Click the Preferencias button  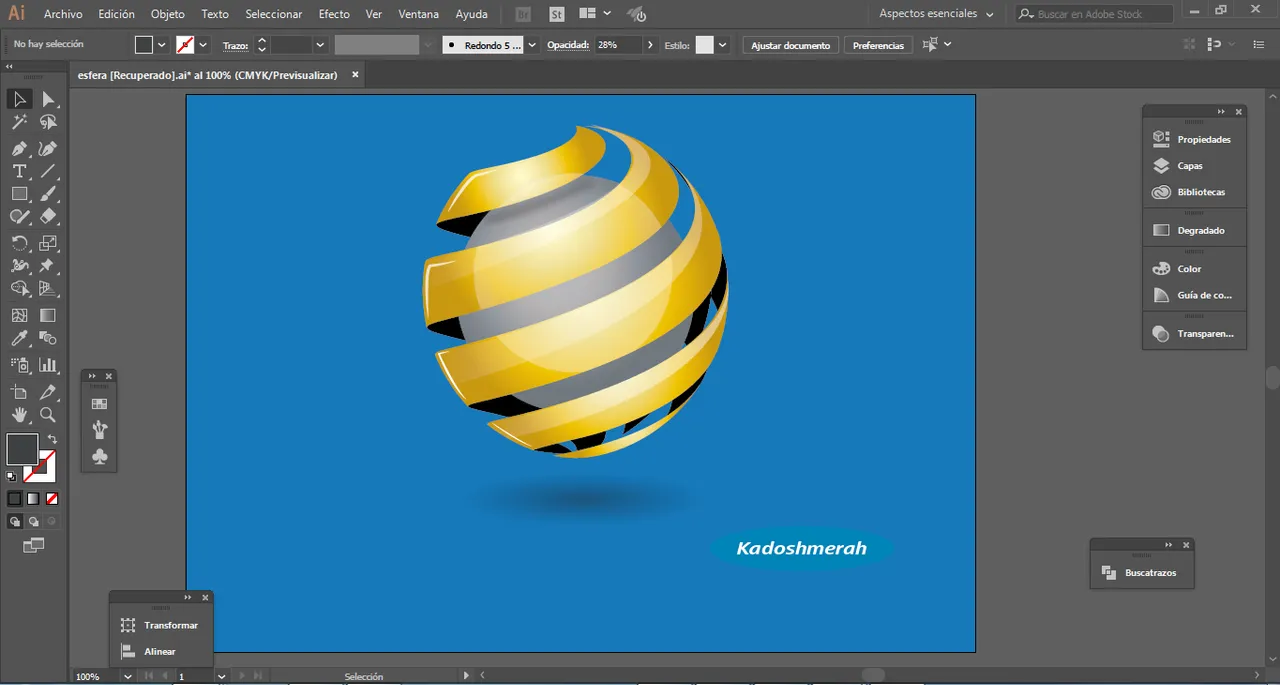pos(878,45)
